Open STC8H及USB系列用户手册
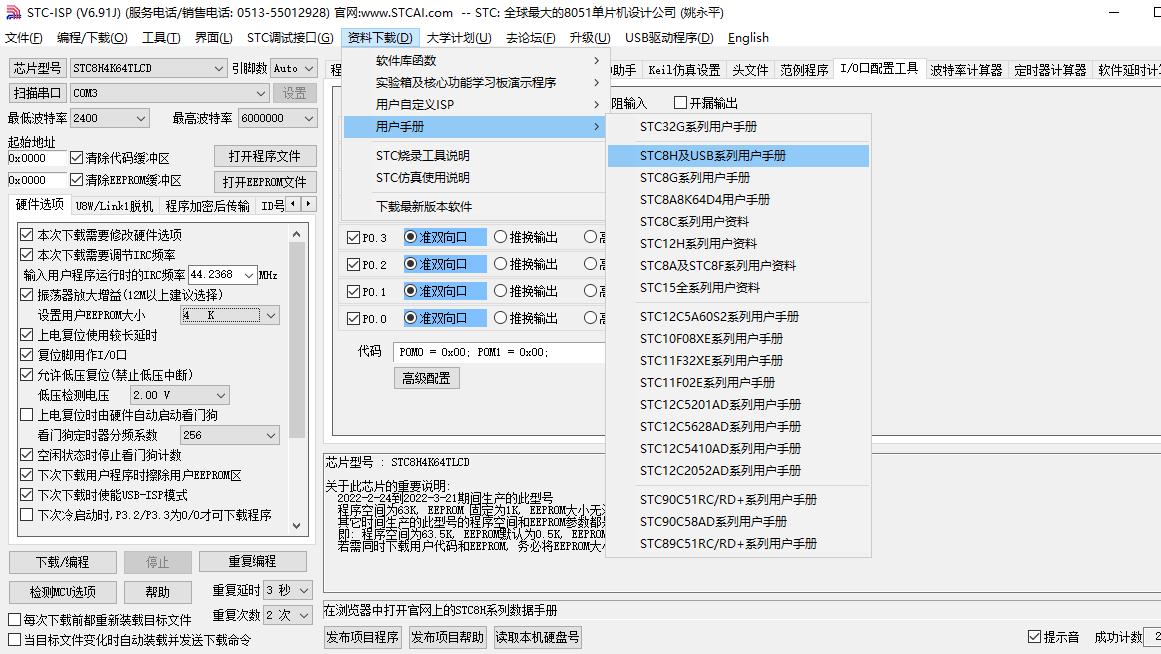 [738, 156]
